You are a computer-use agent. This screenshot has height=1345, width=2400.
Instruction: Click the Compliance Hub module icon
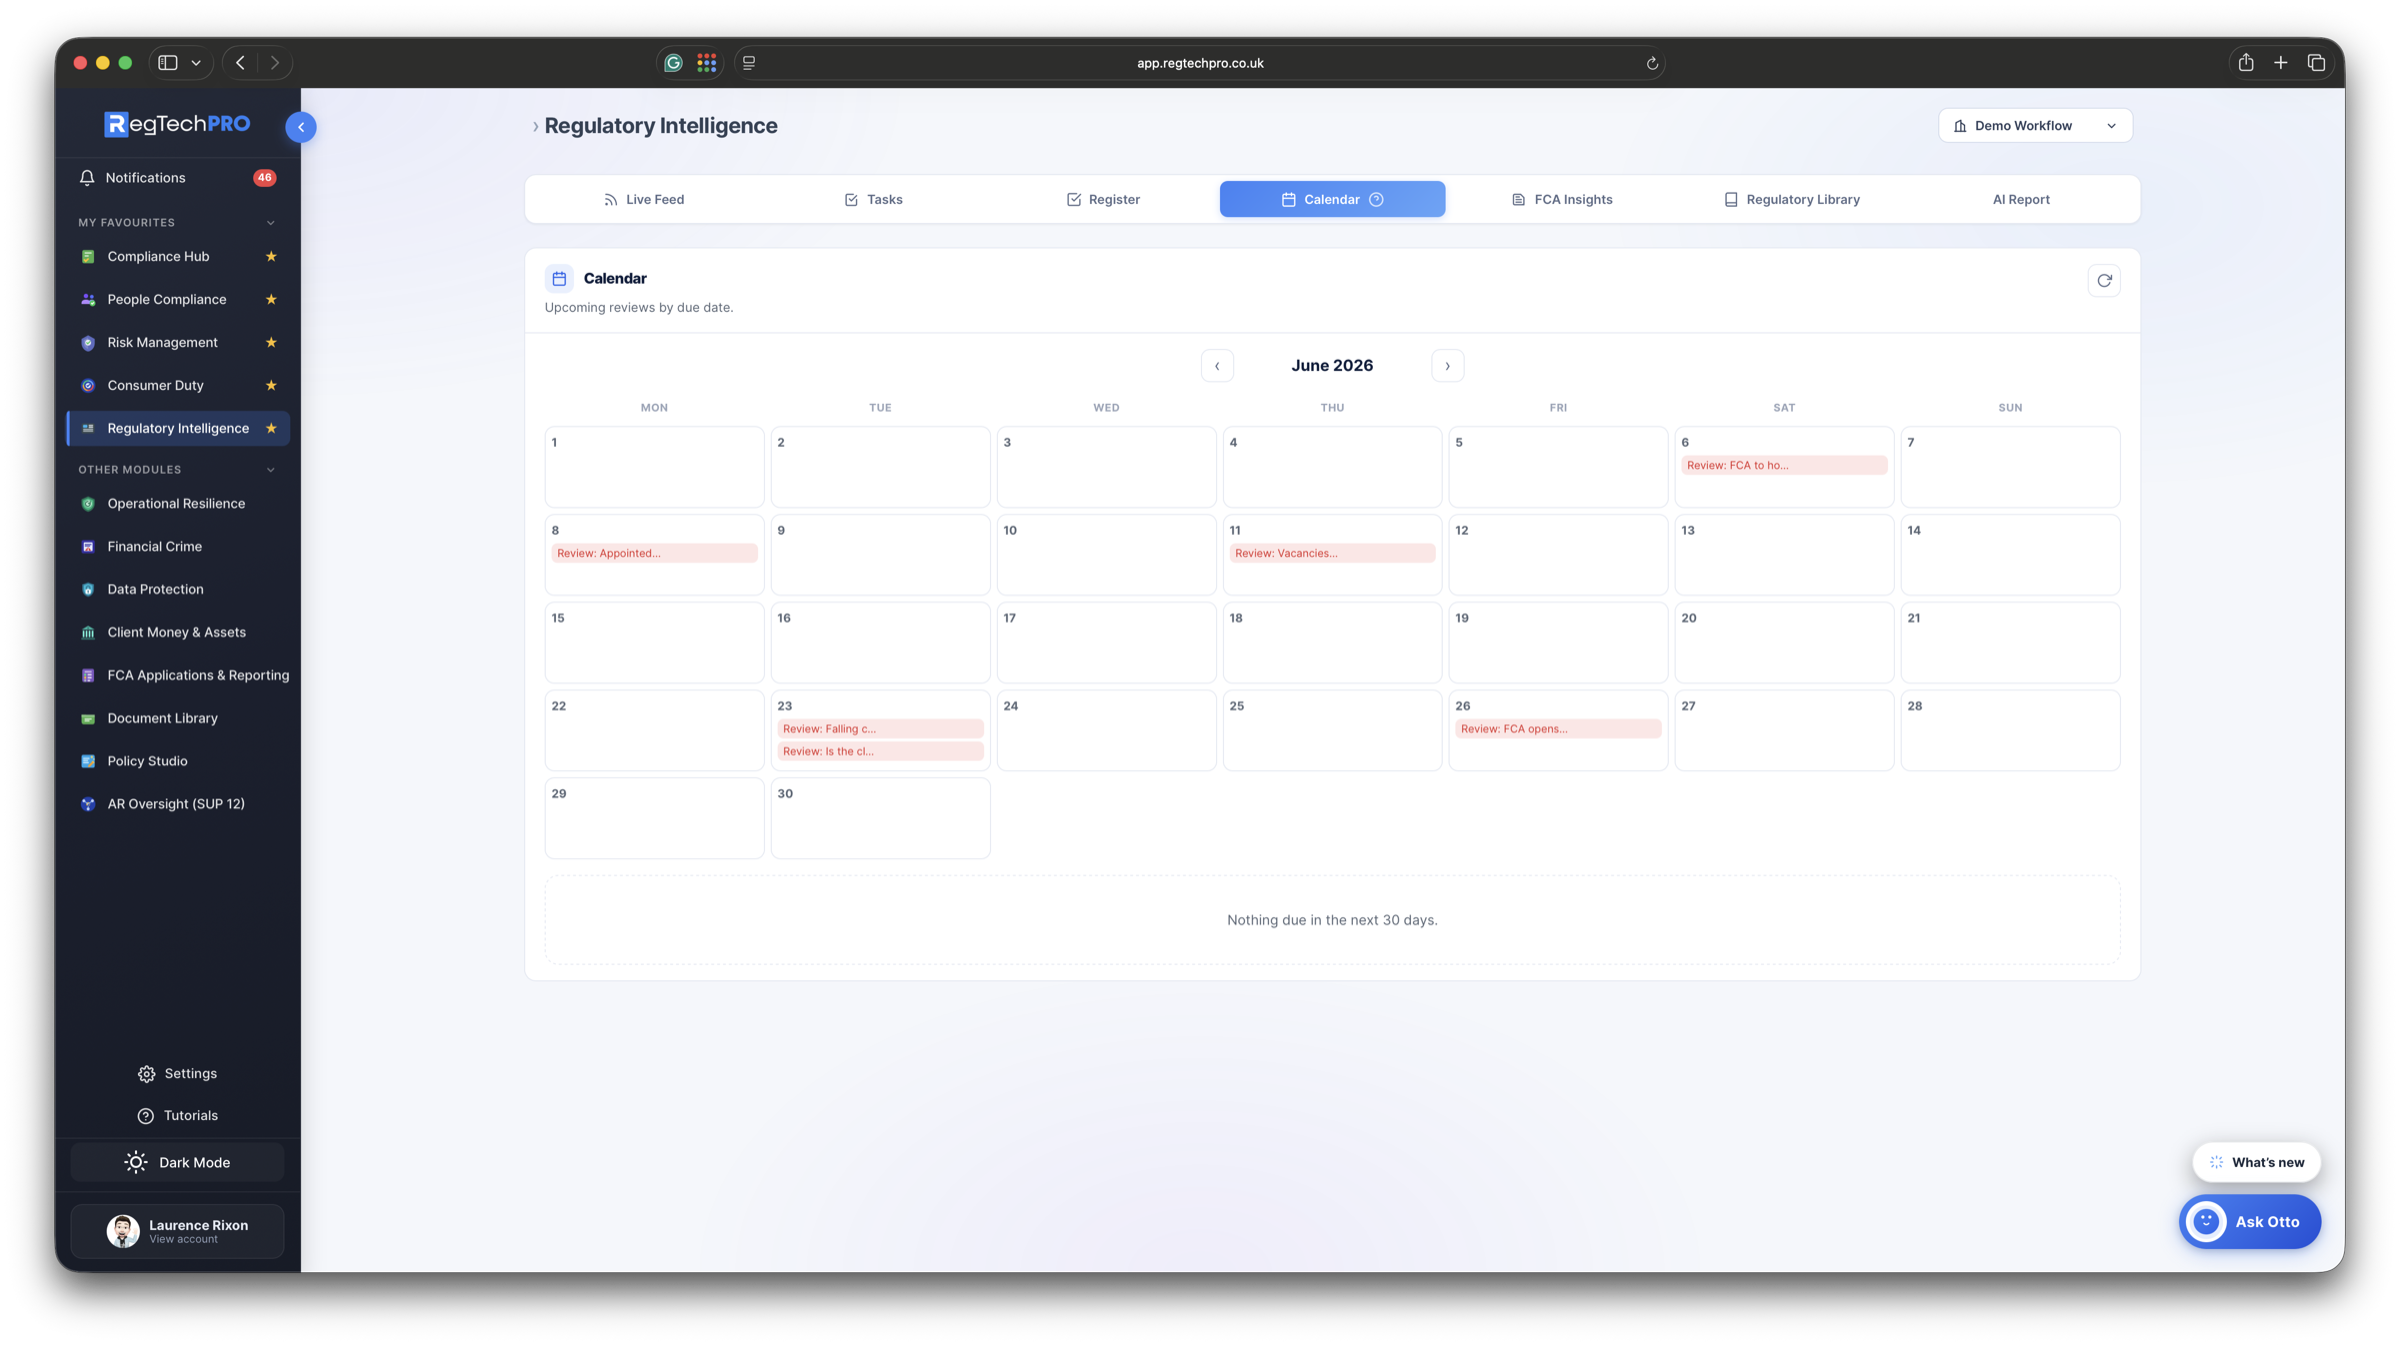pyautogui.click(x=88, y=257)
